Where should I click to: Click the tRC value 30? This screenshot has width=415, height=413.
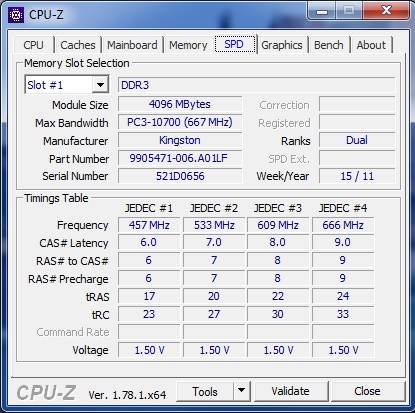tap(278, 314)
